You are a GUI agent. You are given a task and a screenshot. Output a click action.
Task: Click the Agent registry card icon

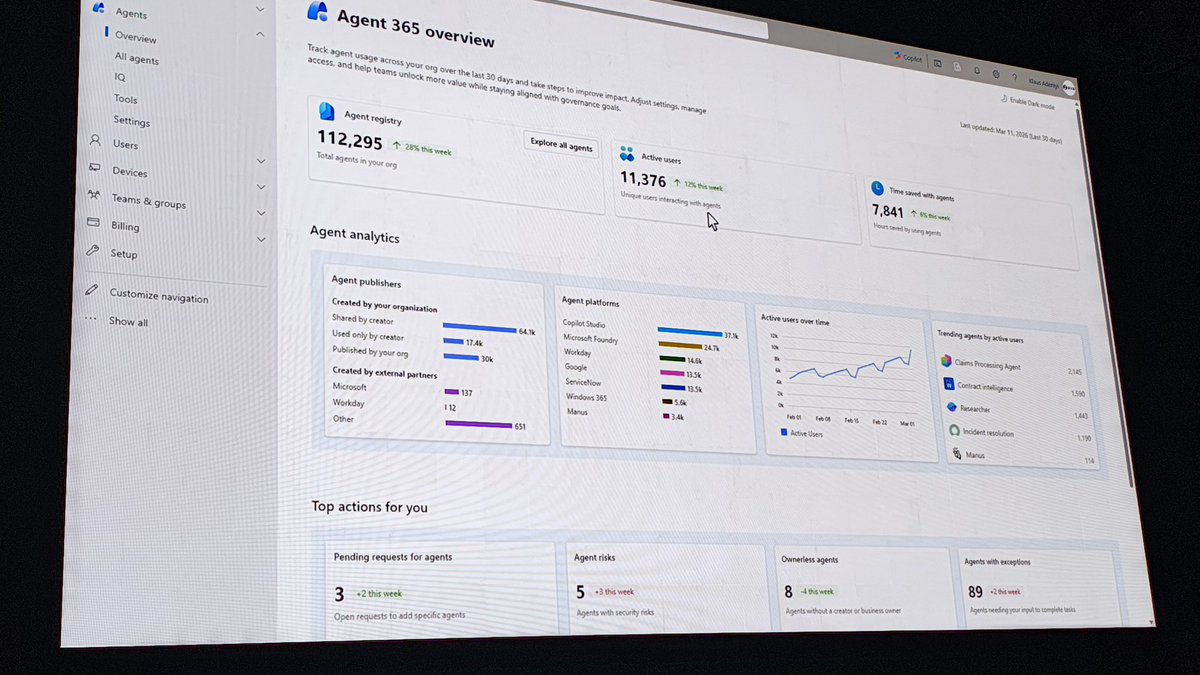(326, 111)
